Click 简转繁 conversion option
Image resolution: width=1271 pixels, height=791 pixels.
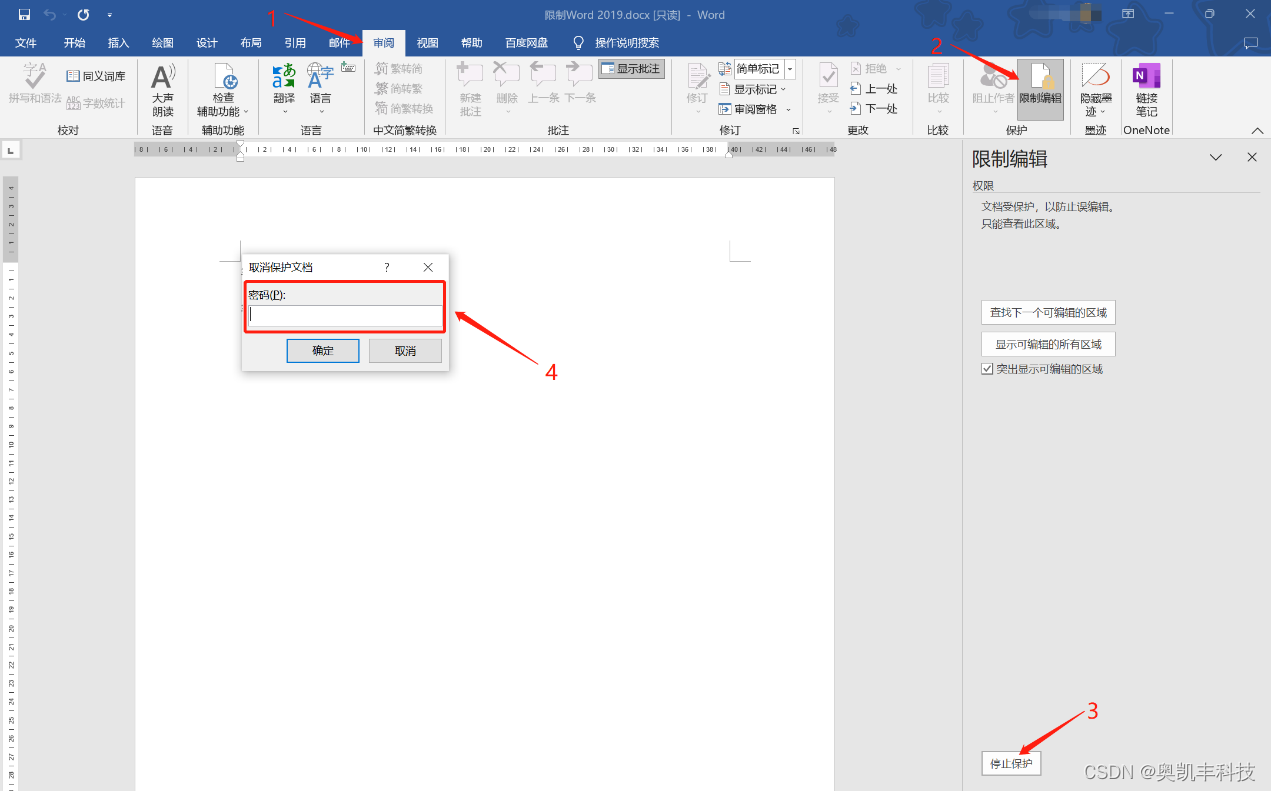click(399, 88)
